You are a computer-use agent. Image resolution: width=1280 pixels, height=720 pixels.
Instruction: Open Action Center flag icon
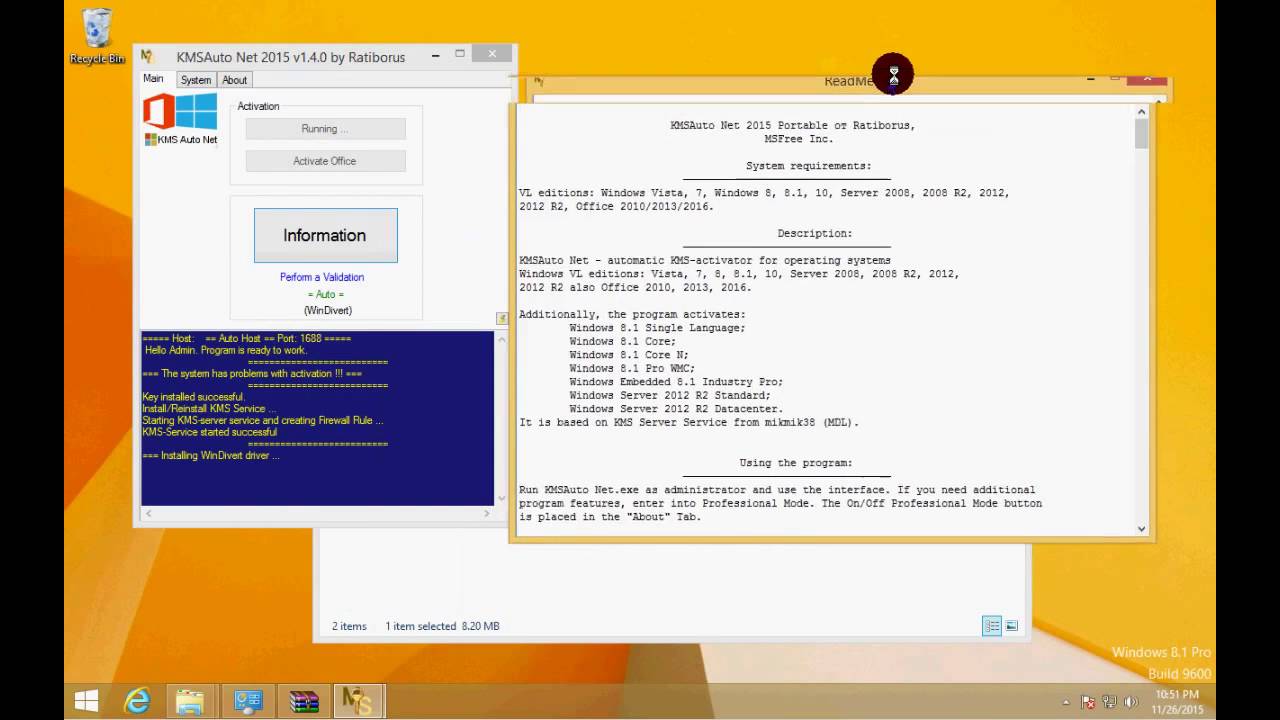(1089, 702)
